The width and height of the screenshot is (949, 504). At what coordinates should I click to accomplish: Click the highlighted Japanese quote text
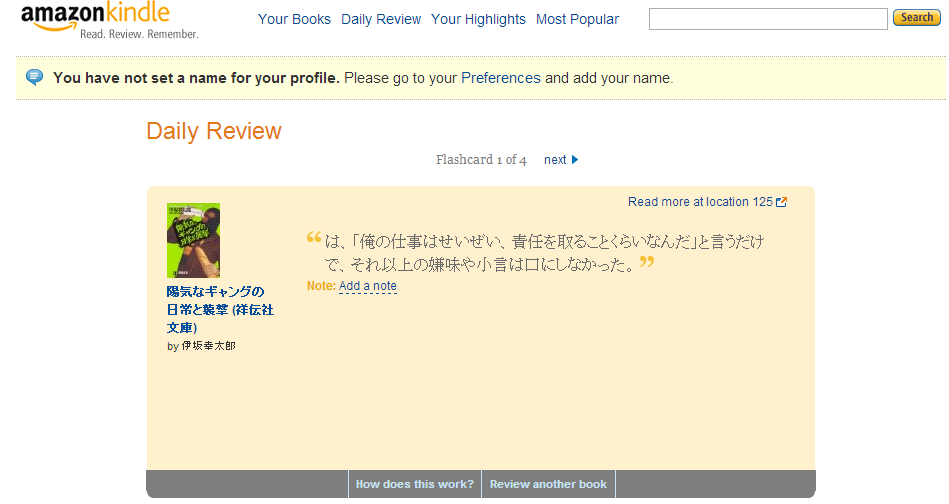tap(543, 253)
